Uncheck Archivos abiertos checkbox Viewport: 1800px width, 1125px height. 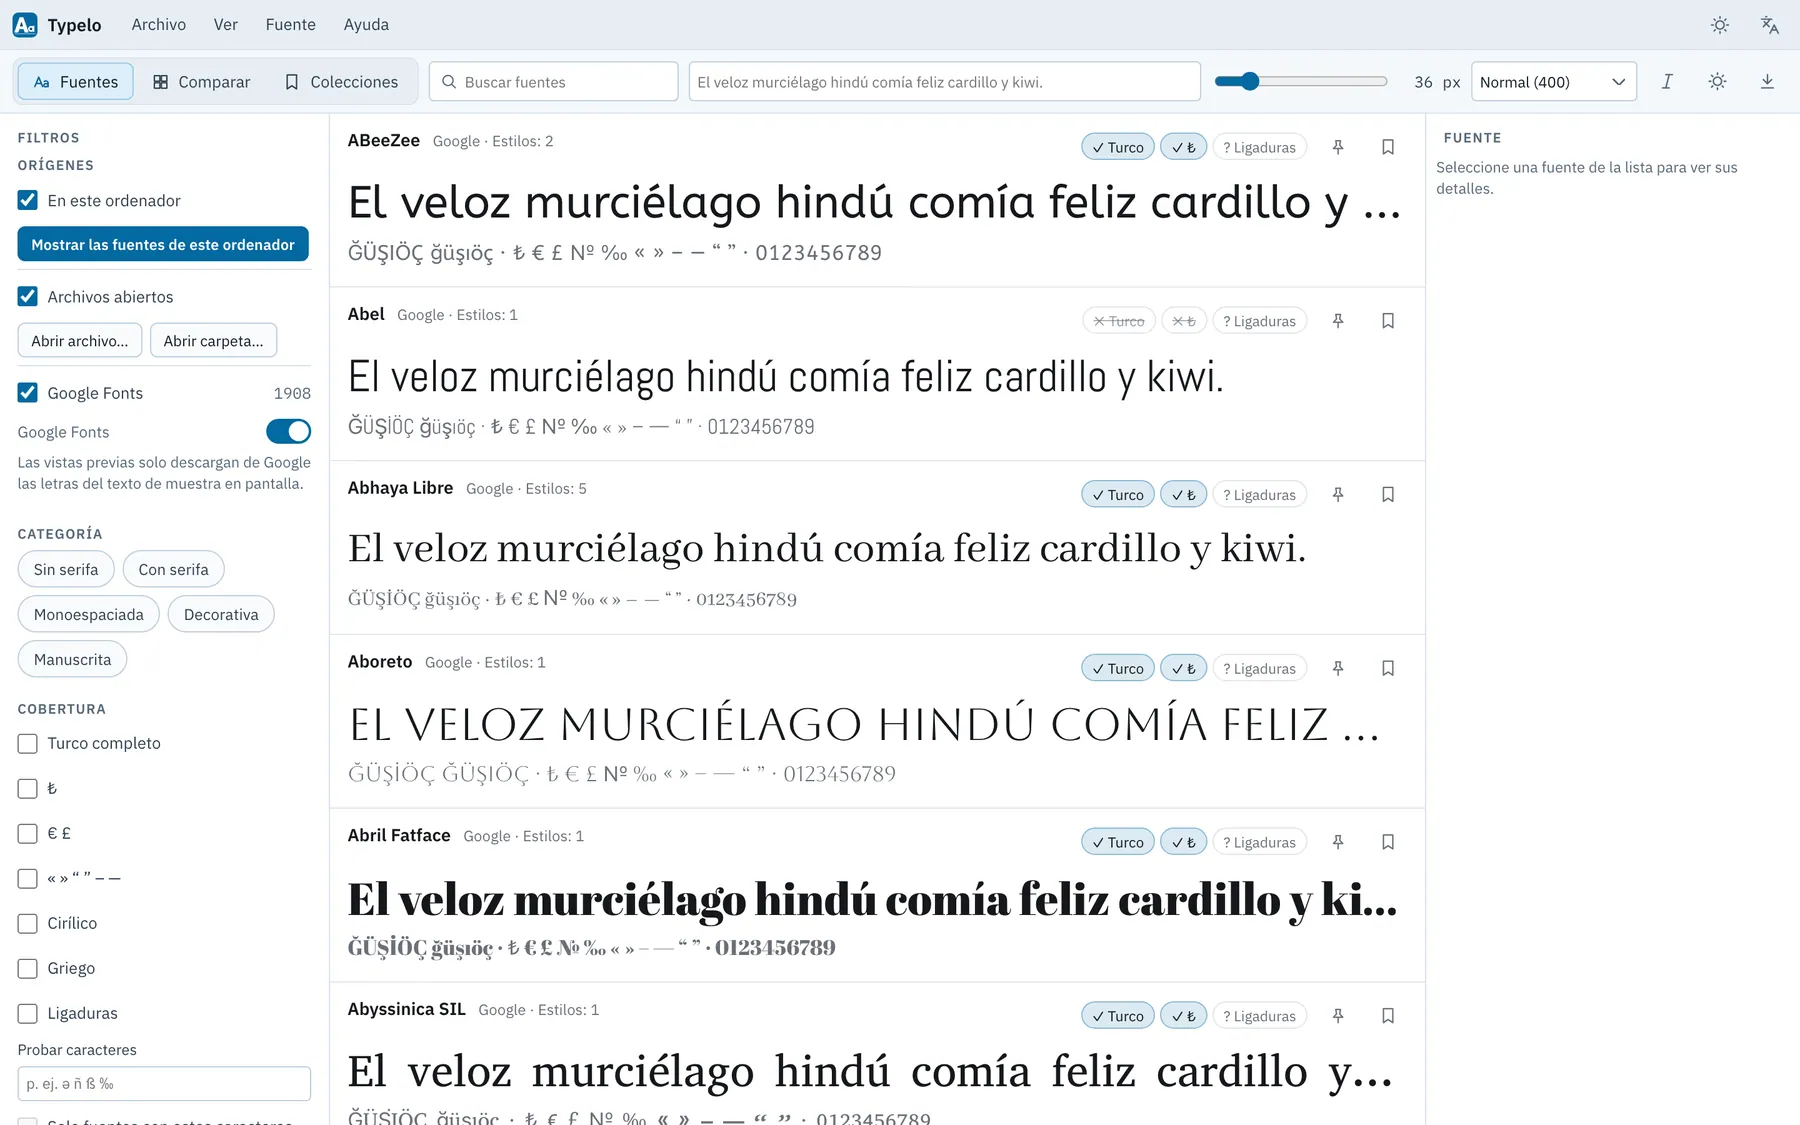pos(28,296)
